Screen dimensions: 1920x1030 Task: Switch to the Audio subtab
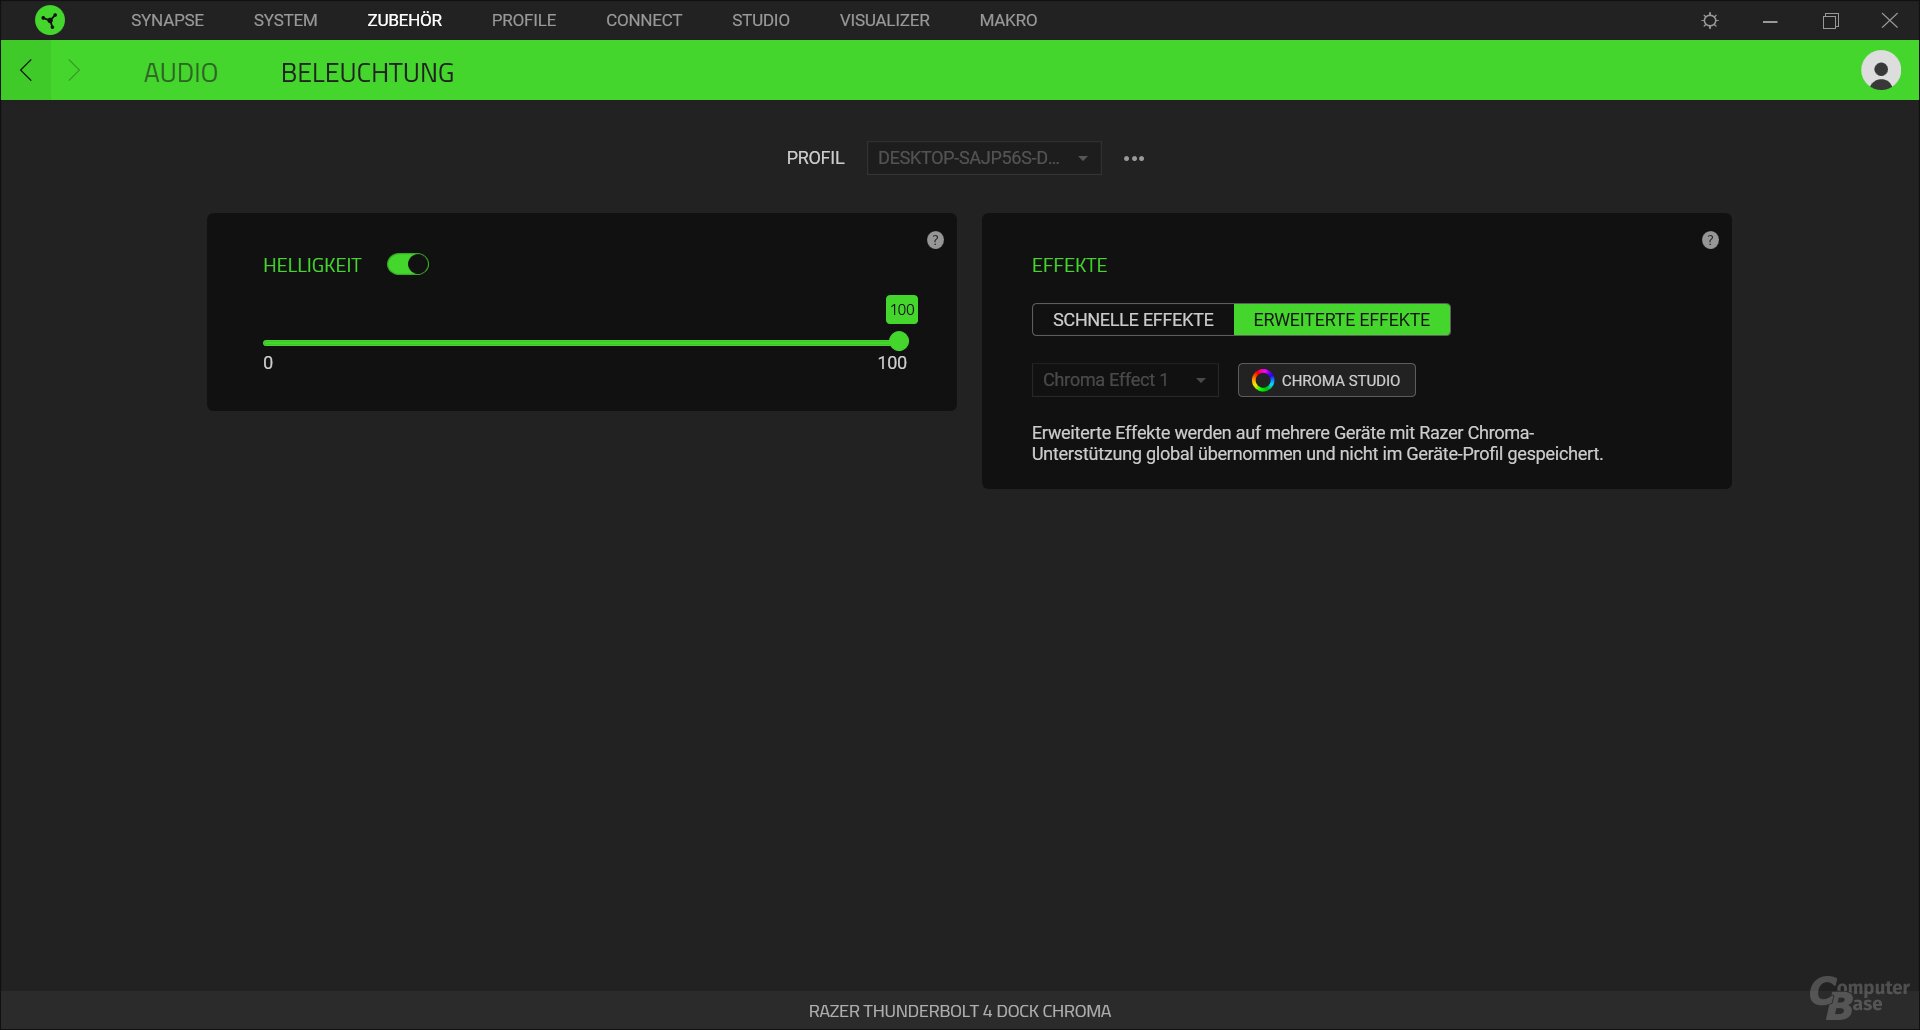(181, 73)
